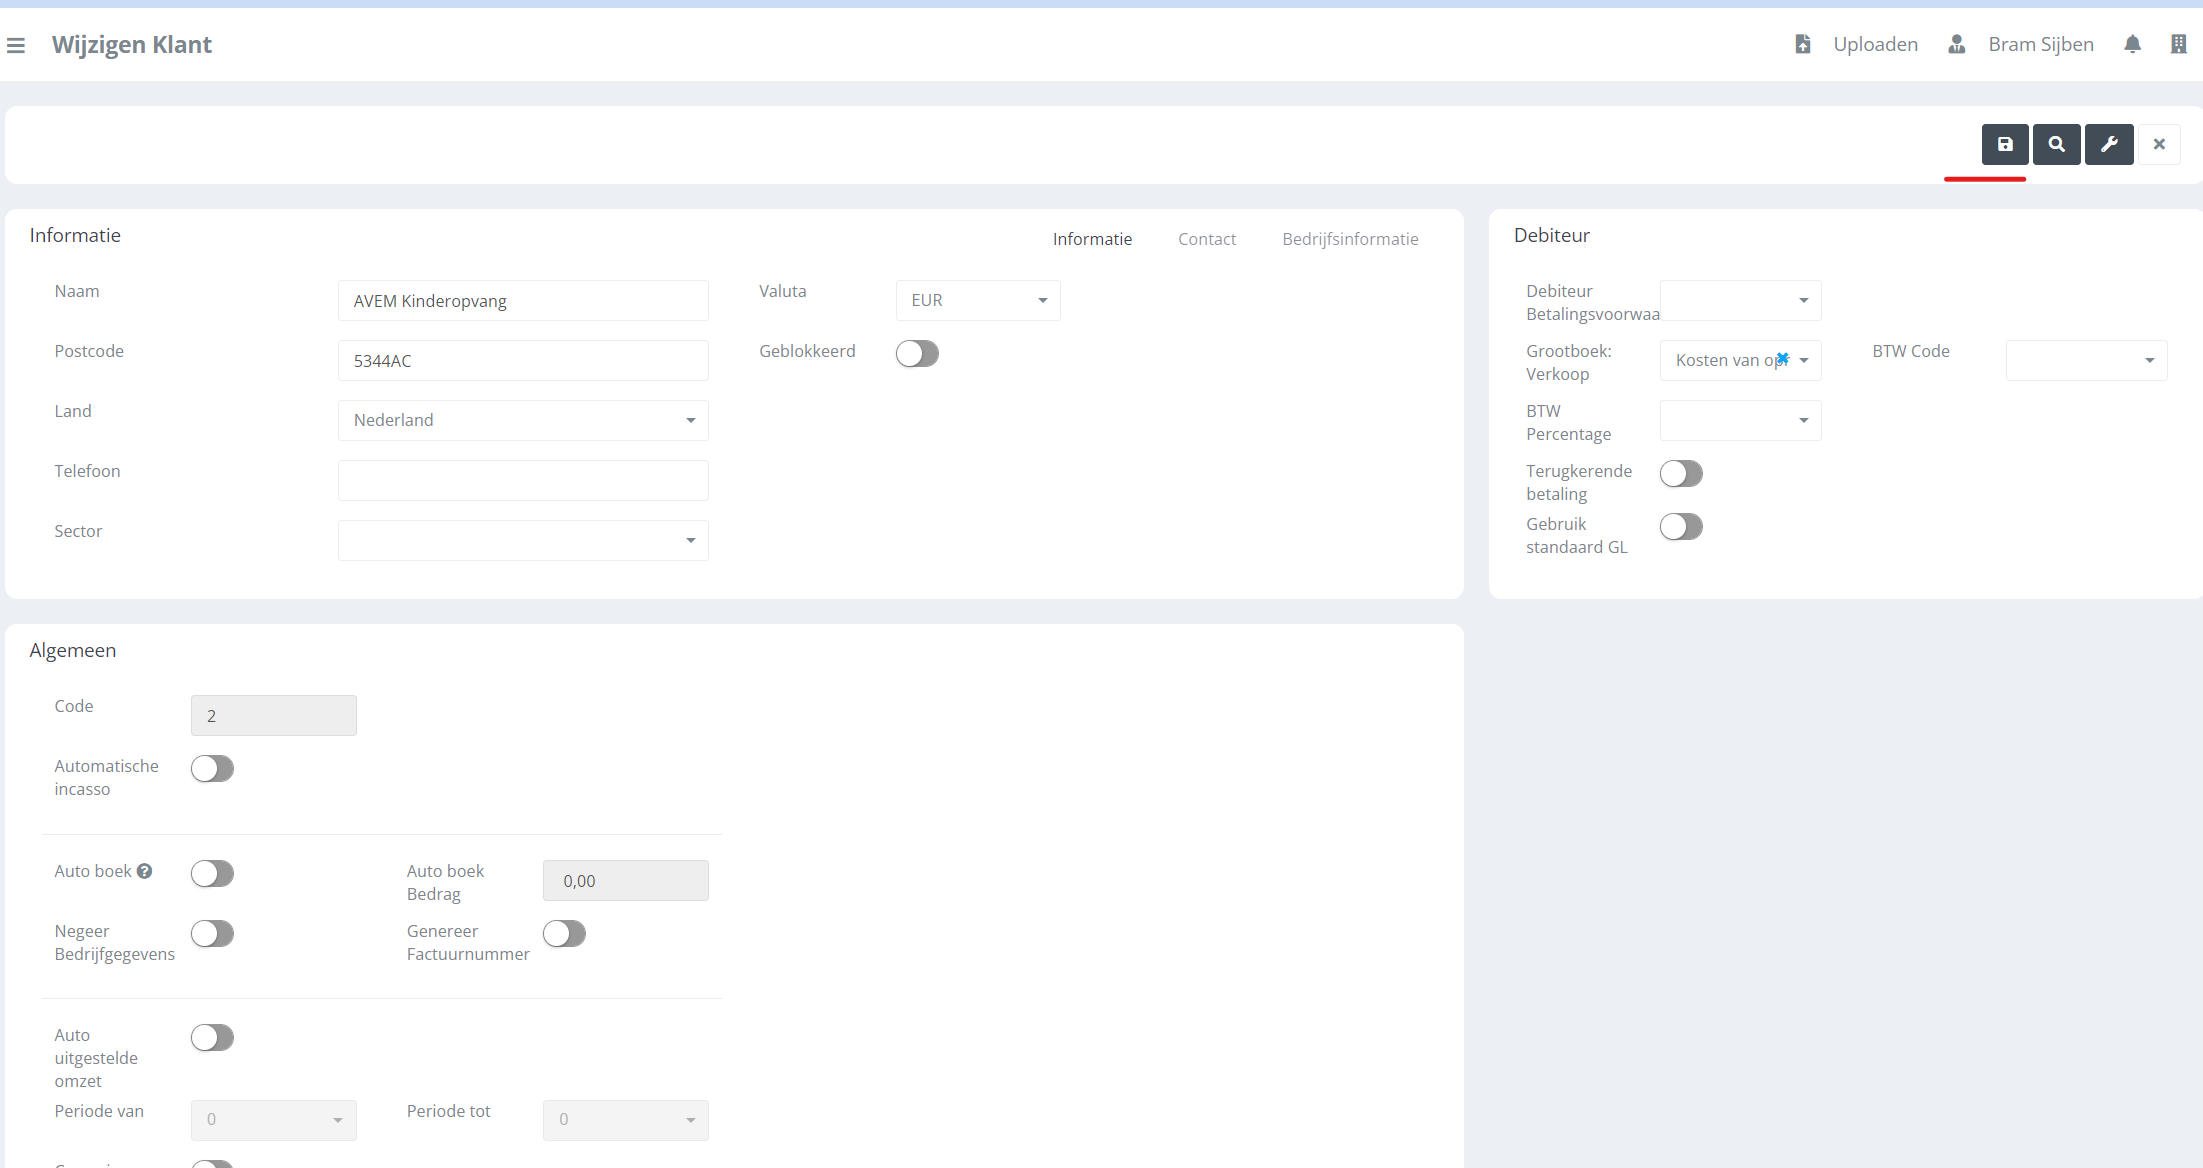Enable Automatische incasso toggle

pyautogui.click(x=212, y=769)
